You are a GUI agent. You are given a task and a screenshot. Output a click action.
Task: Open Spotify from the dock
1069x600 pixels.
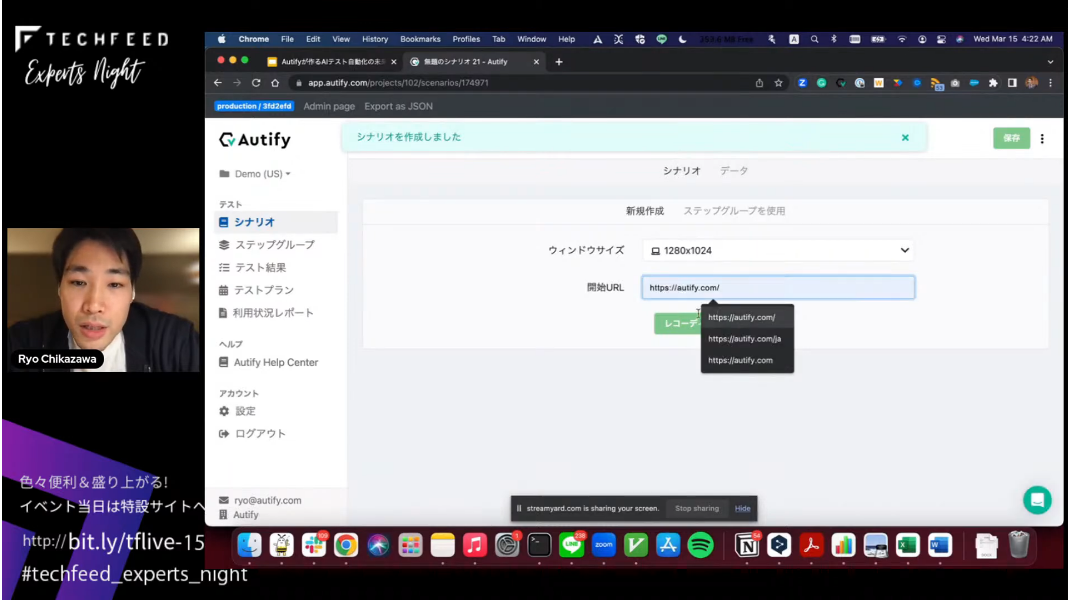(x=700, y=545)
